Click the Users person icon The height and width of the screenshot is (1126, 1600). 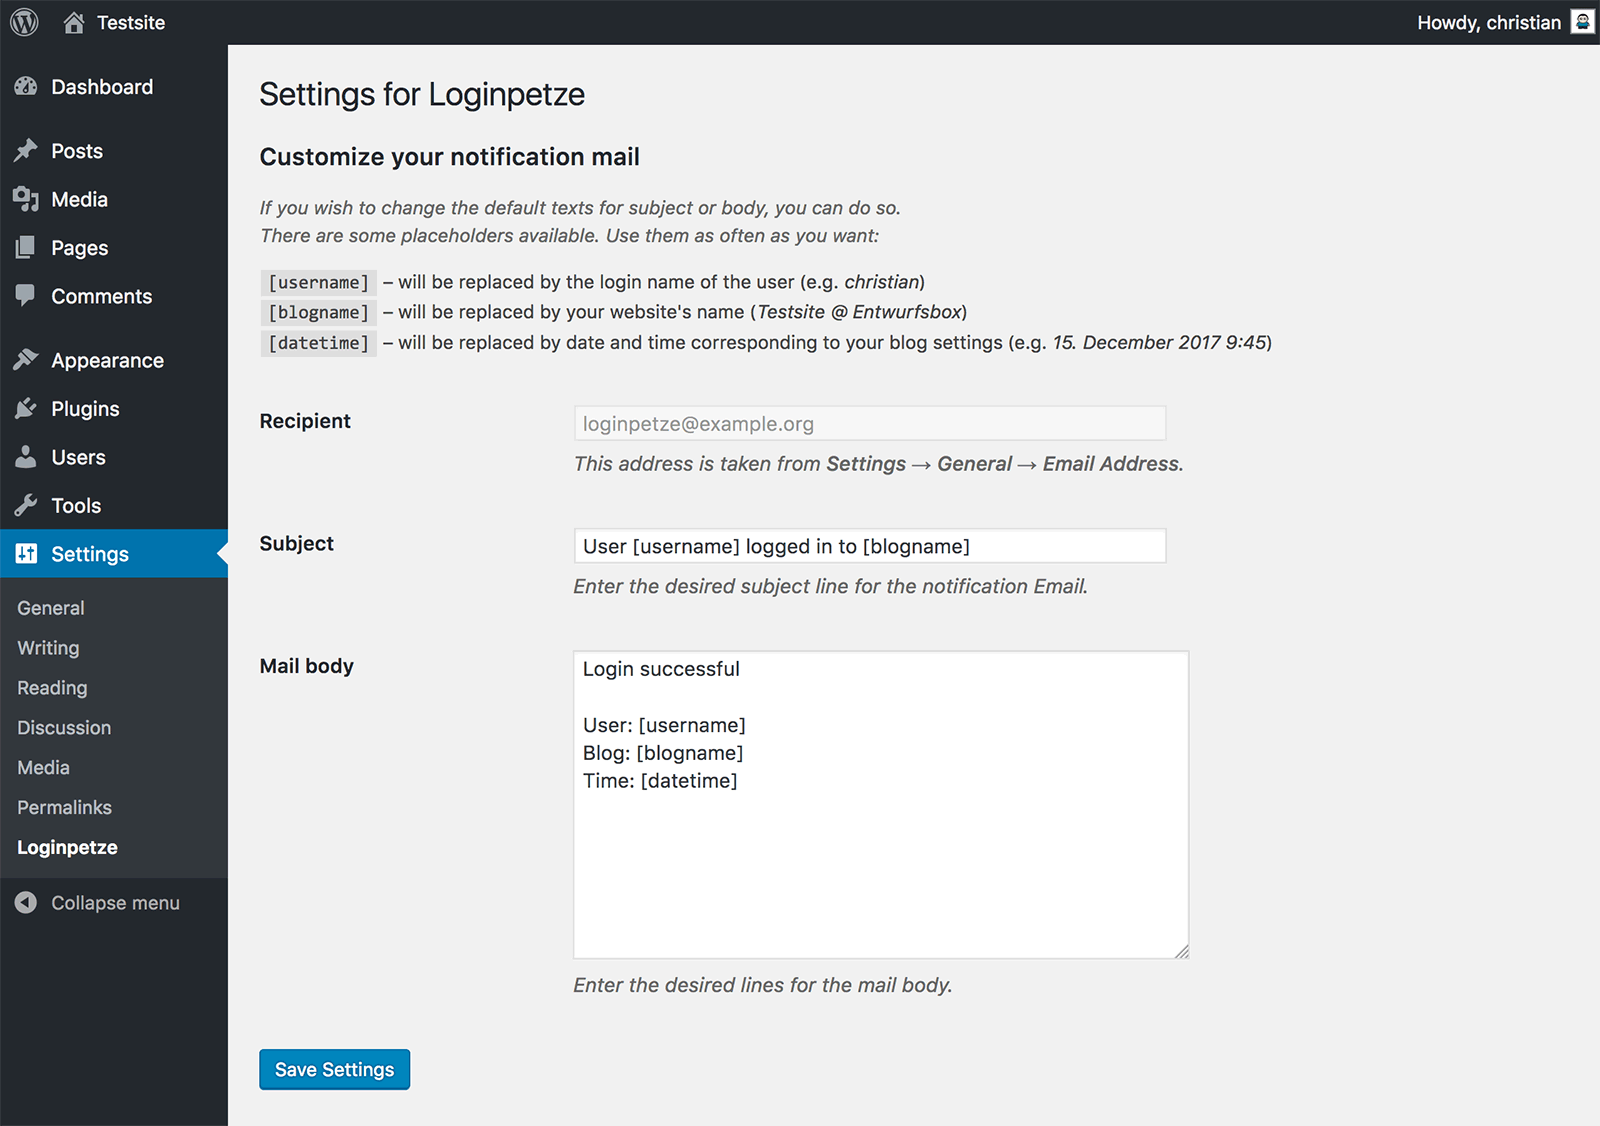[x=26, y=457]
